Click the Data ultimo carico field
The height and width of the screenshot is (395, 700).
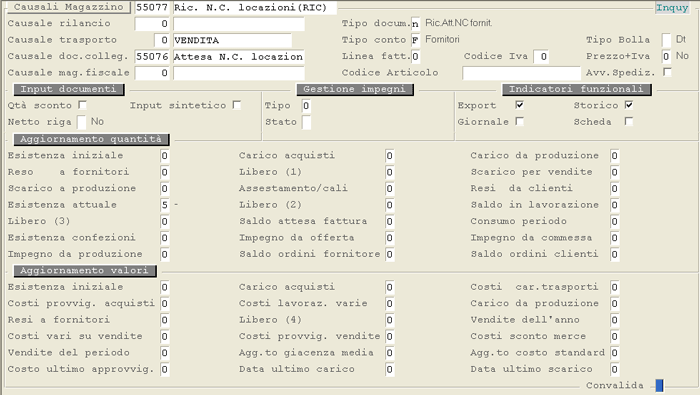click(x=390, y=369)
